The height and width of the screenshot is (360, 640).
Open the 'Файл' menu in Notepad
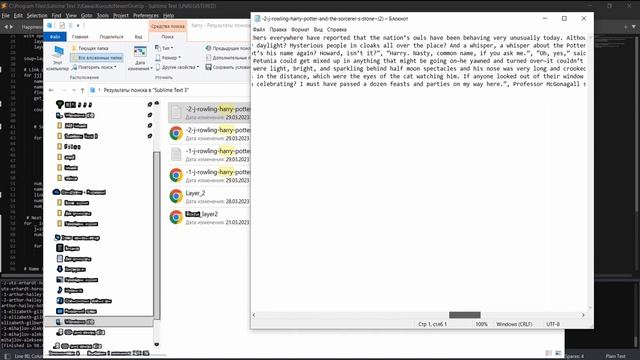(x=259, y=30)
